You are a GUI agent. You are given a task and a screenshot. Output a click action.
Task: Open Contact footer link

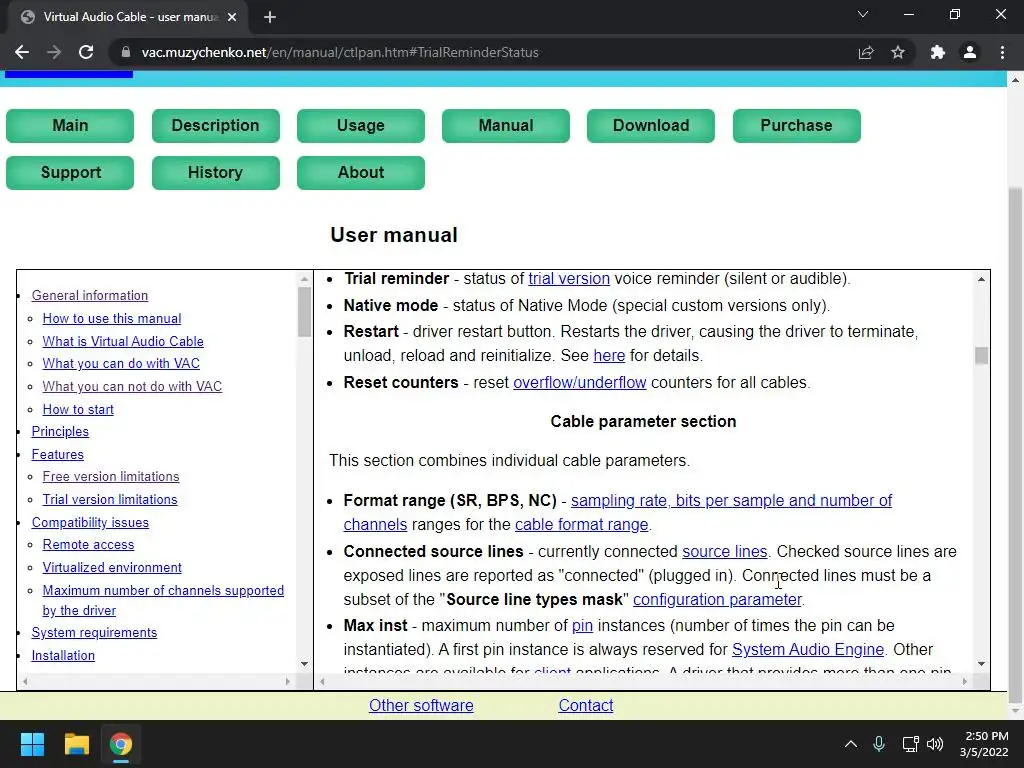(586, 705)
